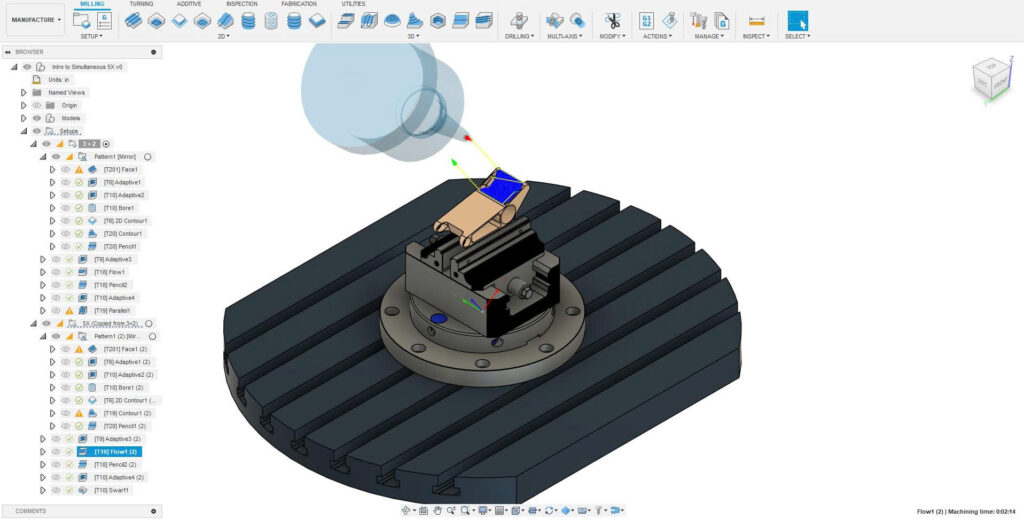Activate the 3+2 setup radio button
Viewport: 1024px width, 519px height.
point(106,144)
